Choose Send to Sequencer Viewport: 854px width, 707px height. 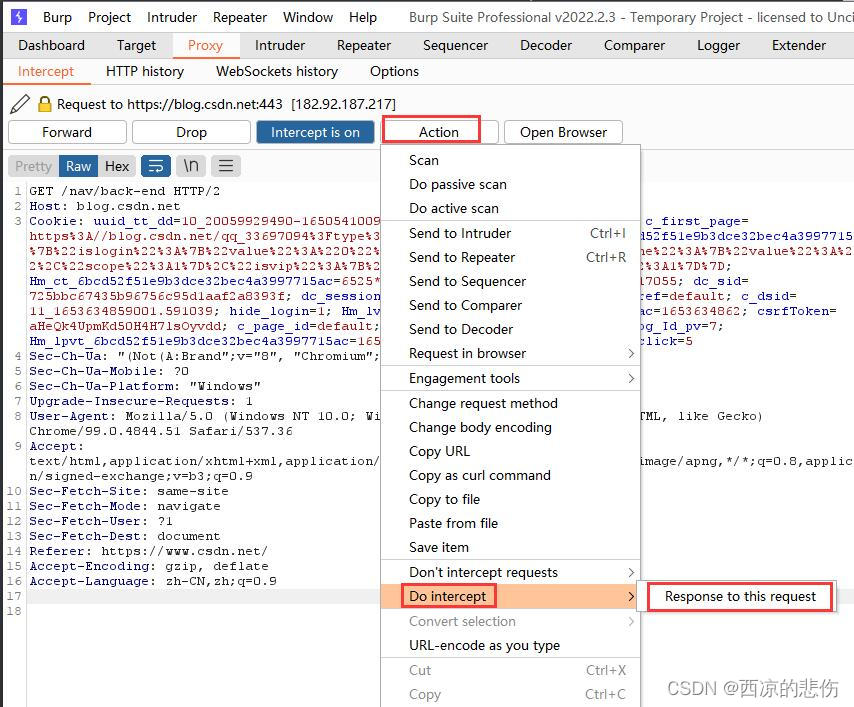510,281
